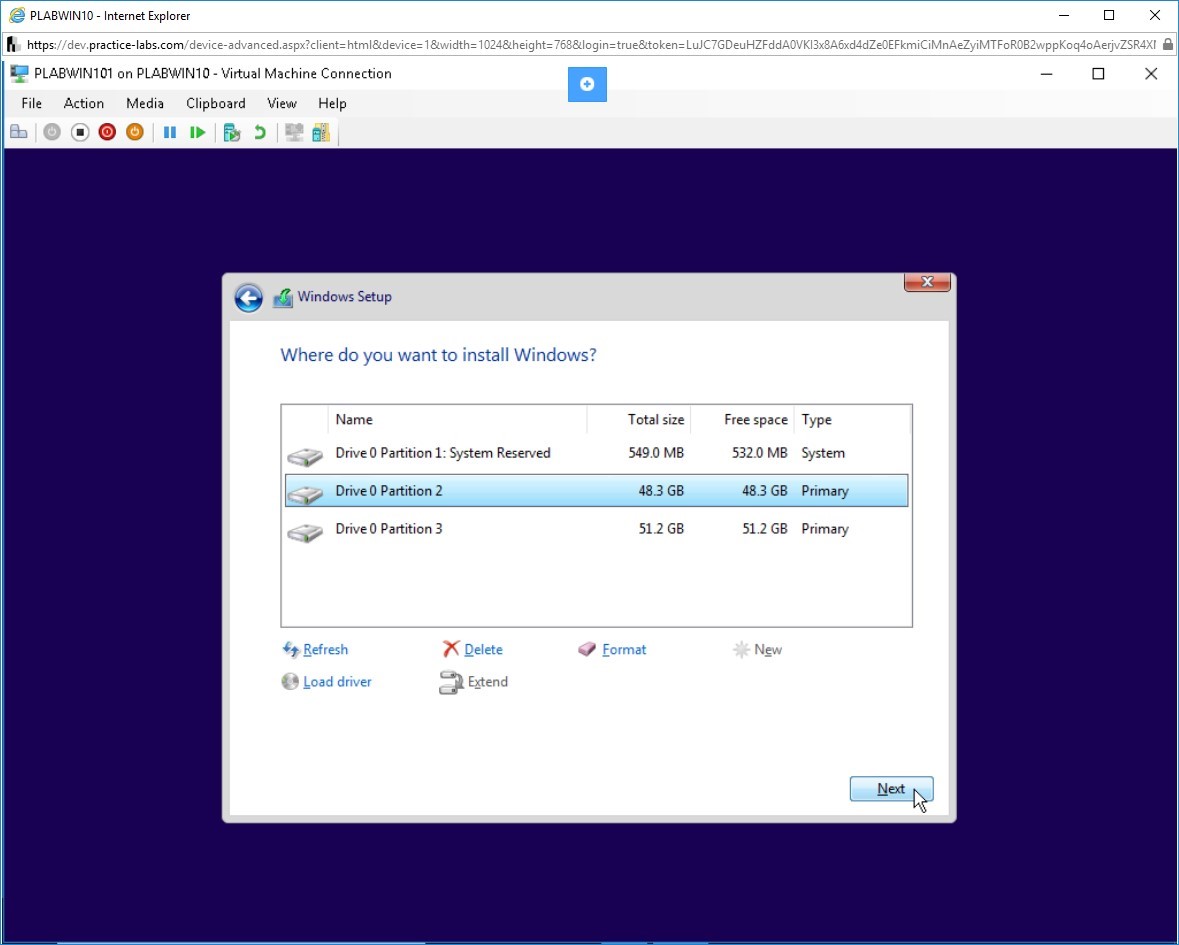Click the Virtual Machine Connection window icon
The height and width of the screenshot is (945, 1179).
click(19, 74)
